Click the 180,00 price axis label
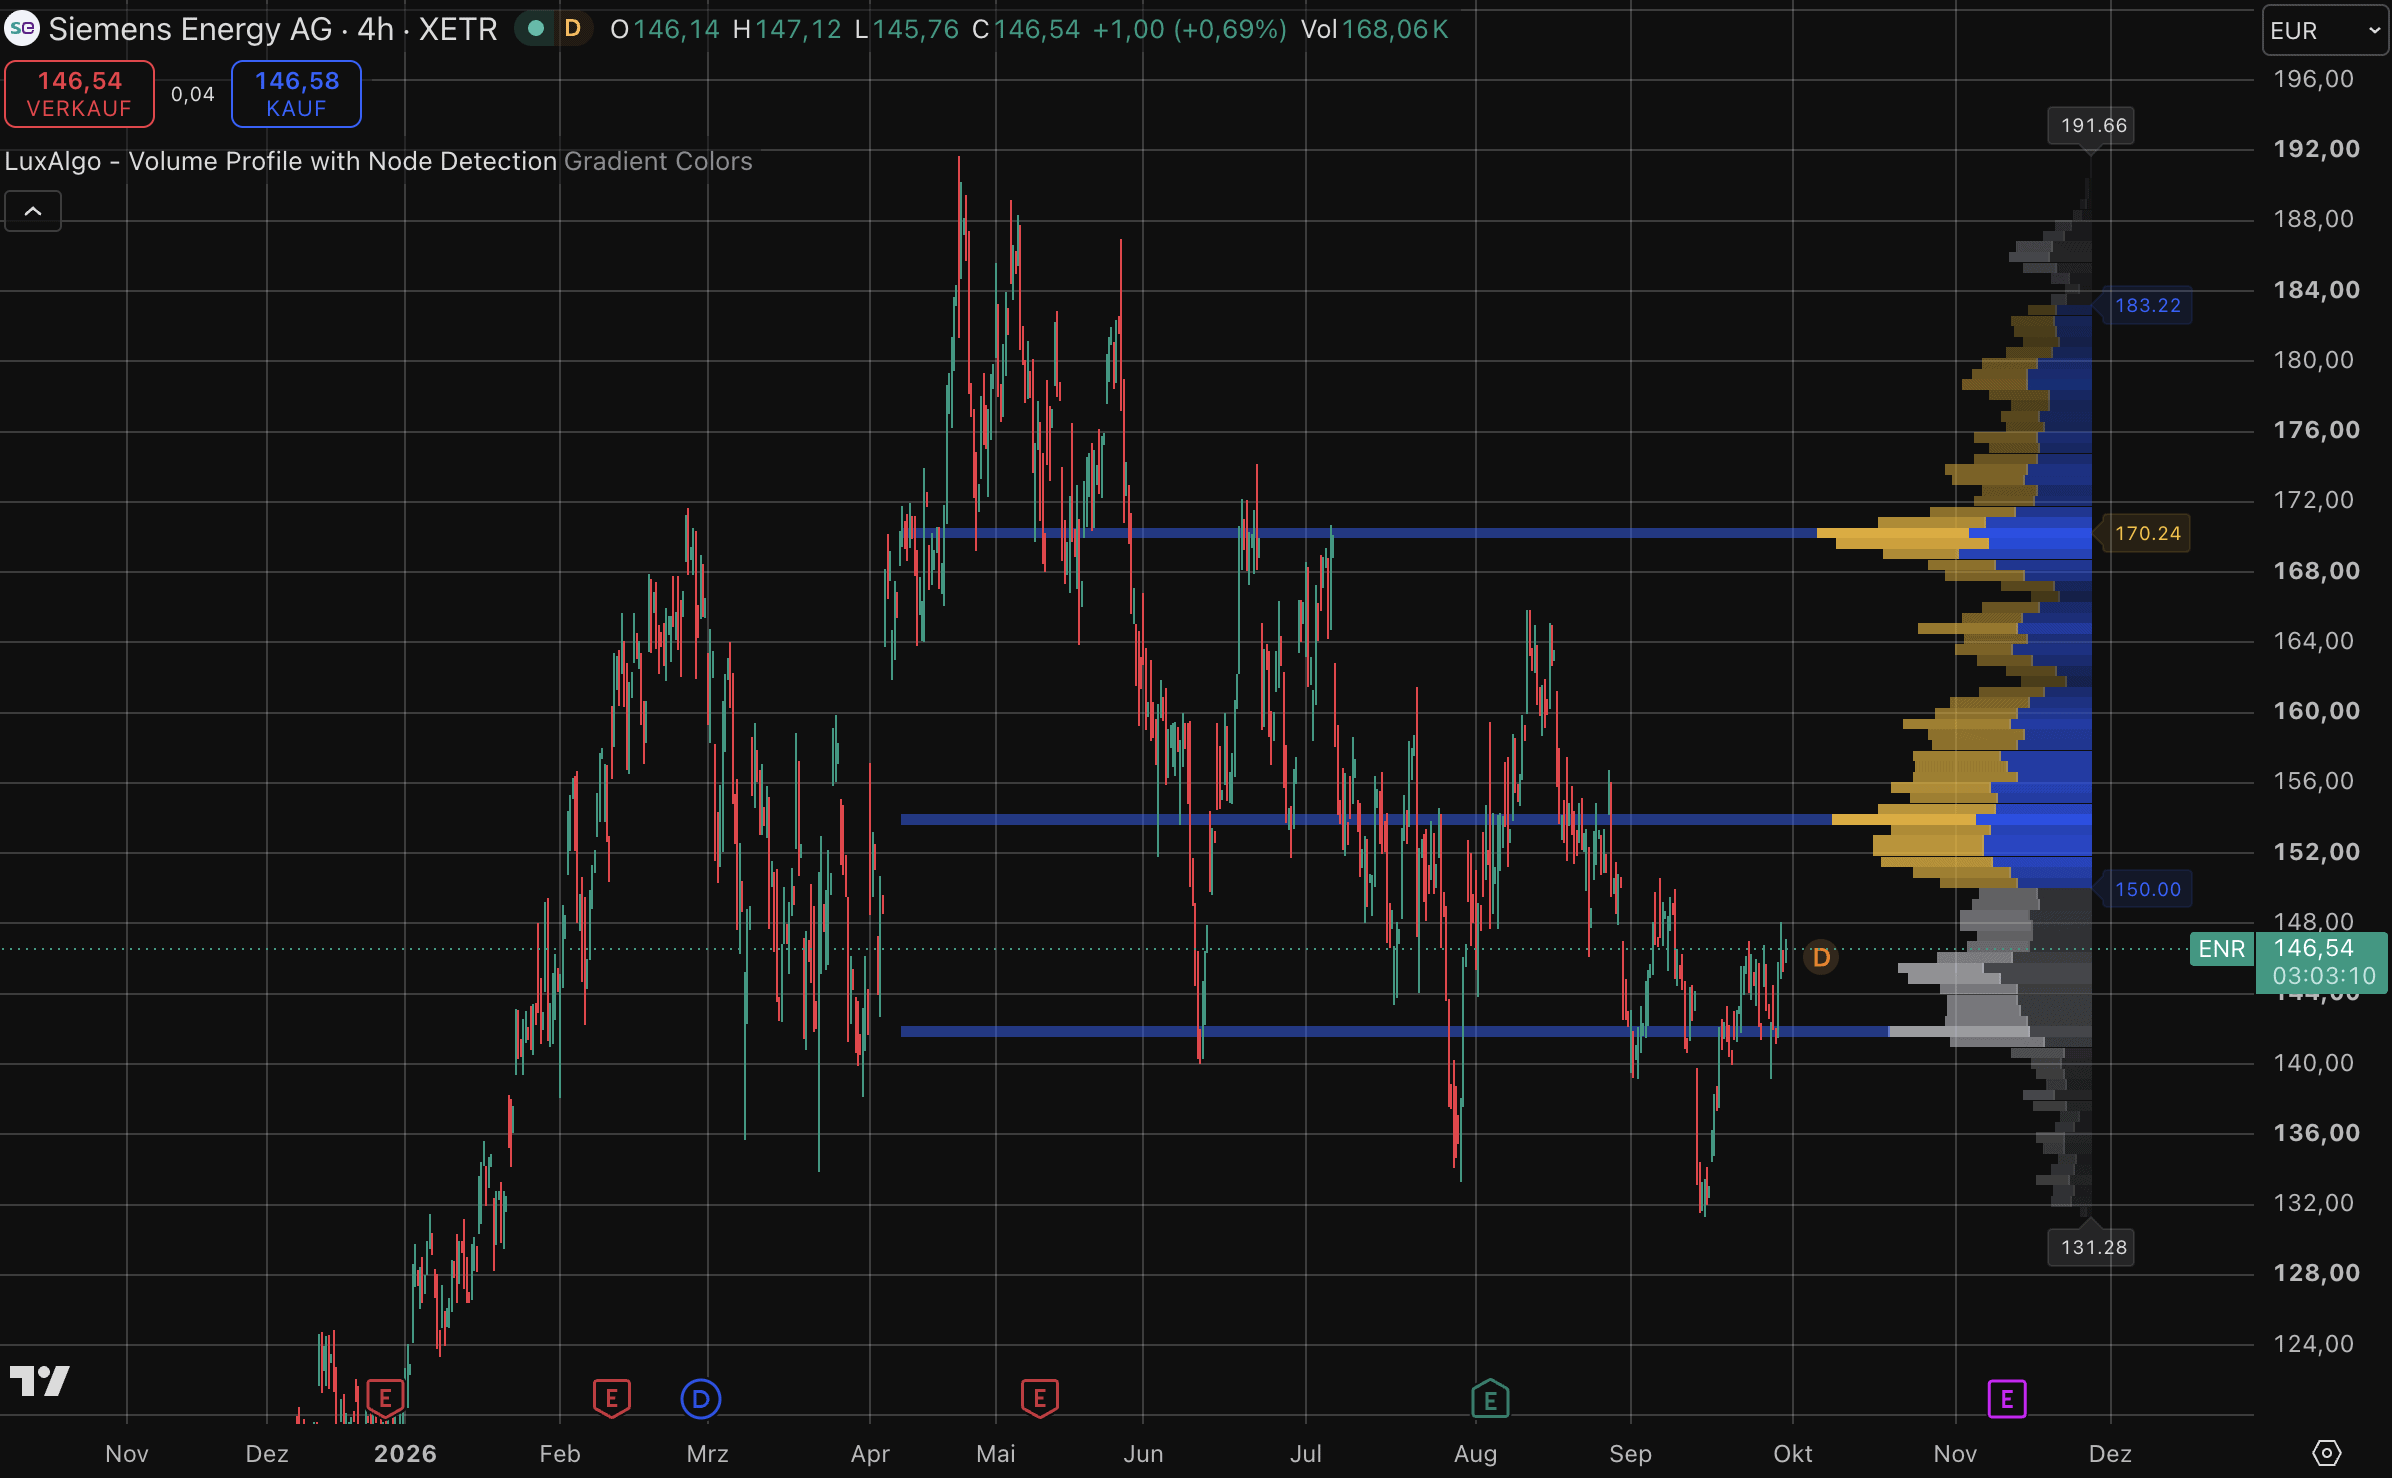 coord(2314,359)
